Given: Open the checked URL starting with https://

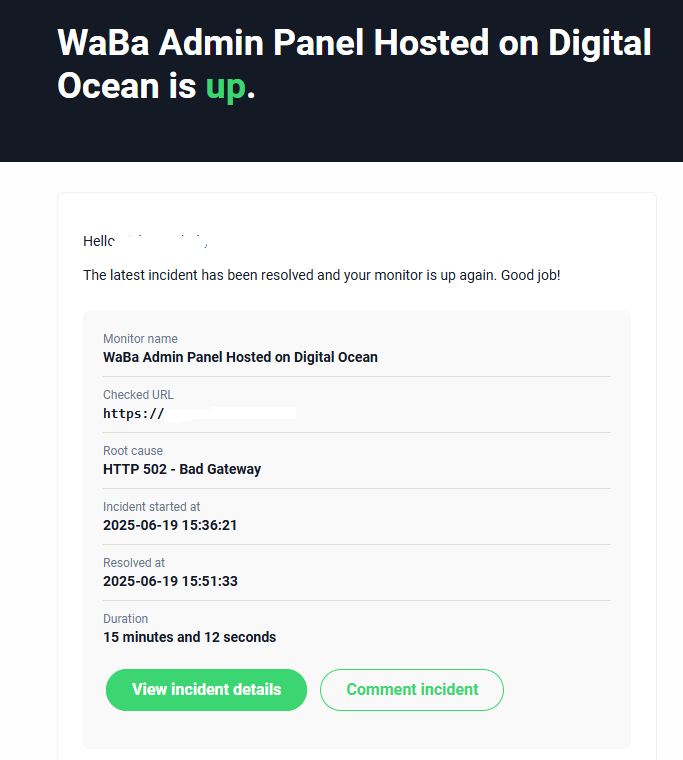Looking at the screenshot, I should pyautogui.click(x=199, y=413).
